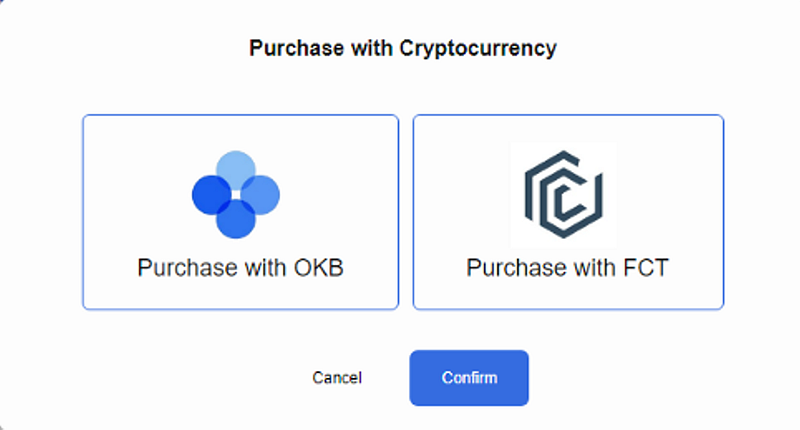
Task: Click the "Purchase with Cryptocurrency" dialog heading
Action: [x=403, y=49]
